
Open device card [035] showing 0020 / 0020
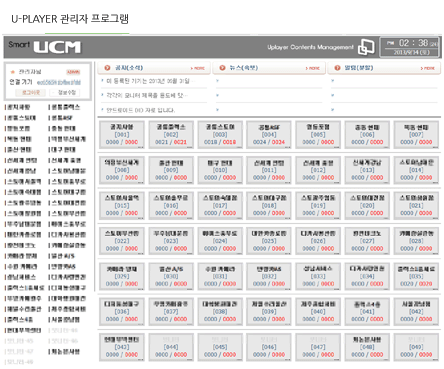click(x=416, y=276)
